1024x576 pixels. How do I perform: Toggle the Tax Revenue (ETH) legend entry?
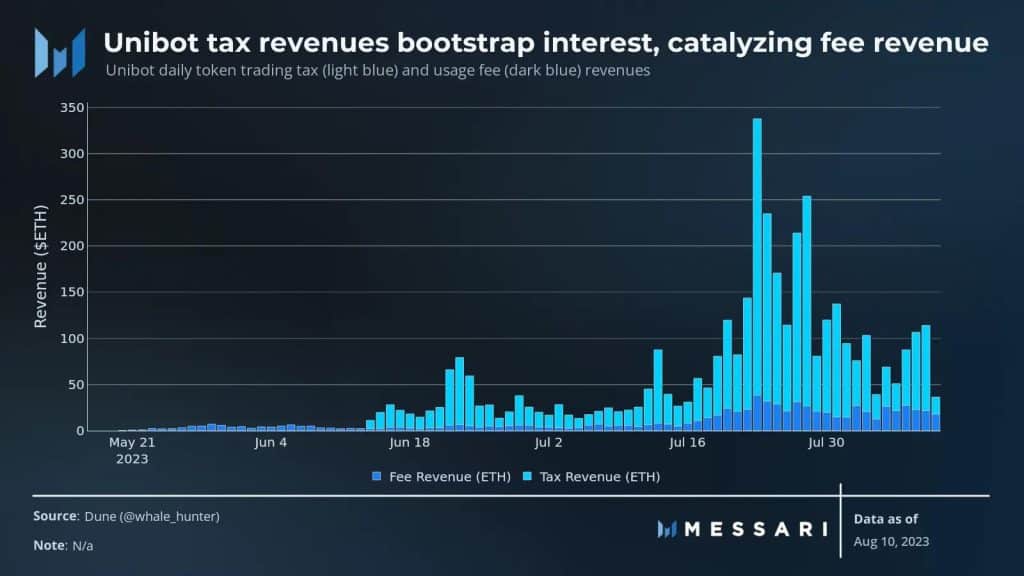click(x=592, y=477)
